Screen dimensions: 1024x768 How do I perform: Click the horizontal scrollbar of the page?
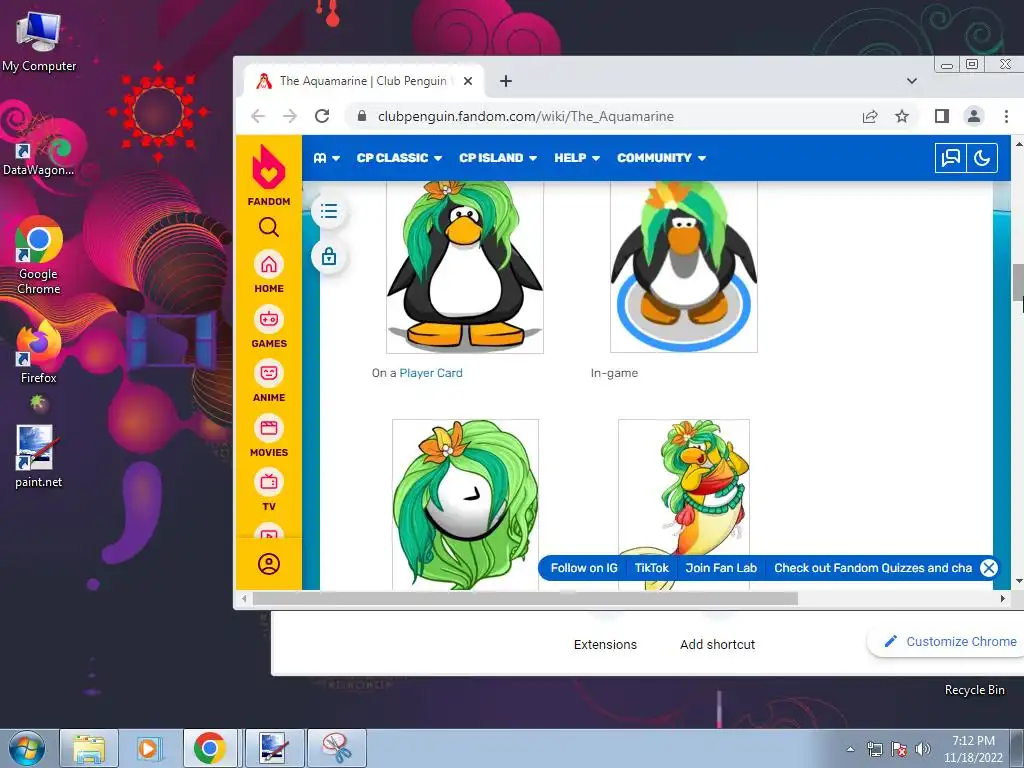525,598
